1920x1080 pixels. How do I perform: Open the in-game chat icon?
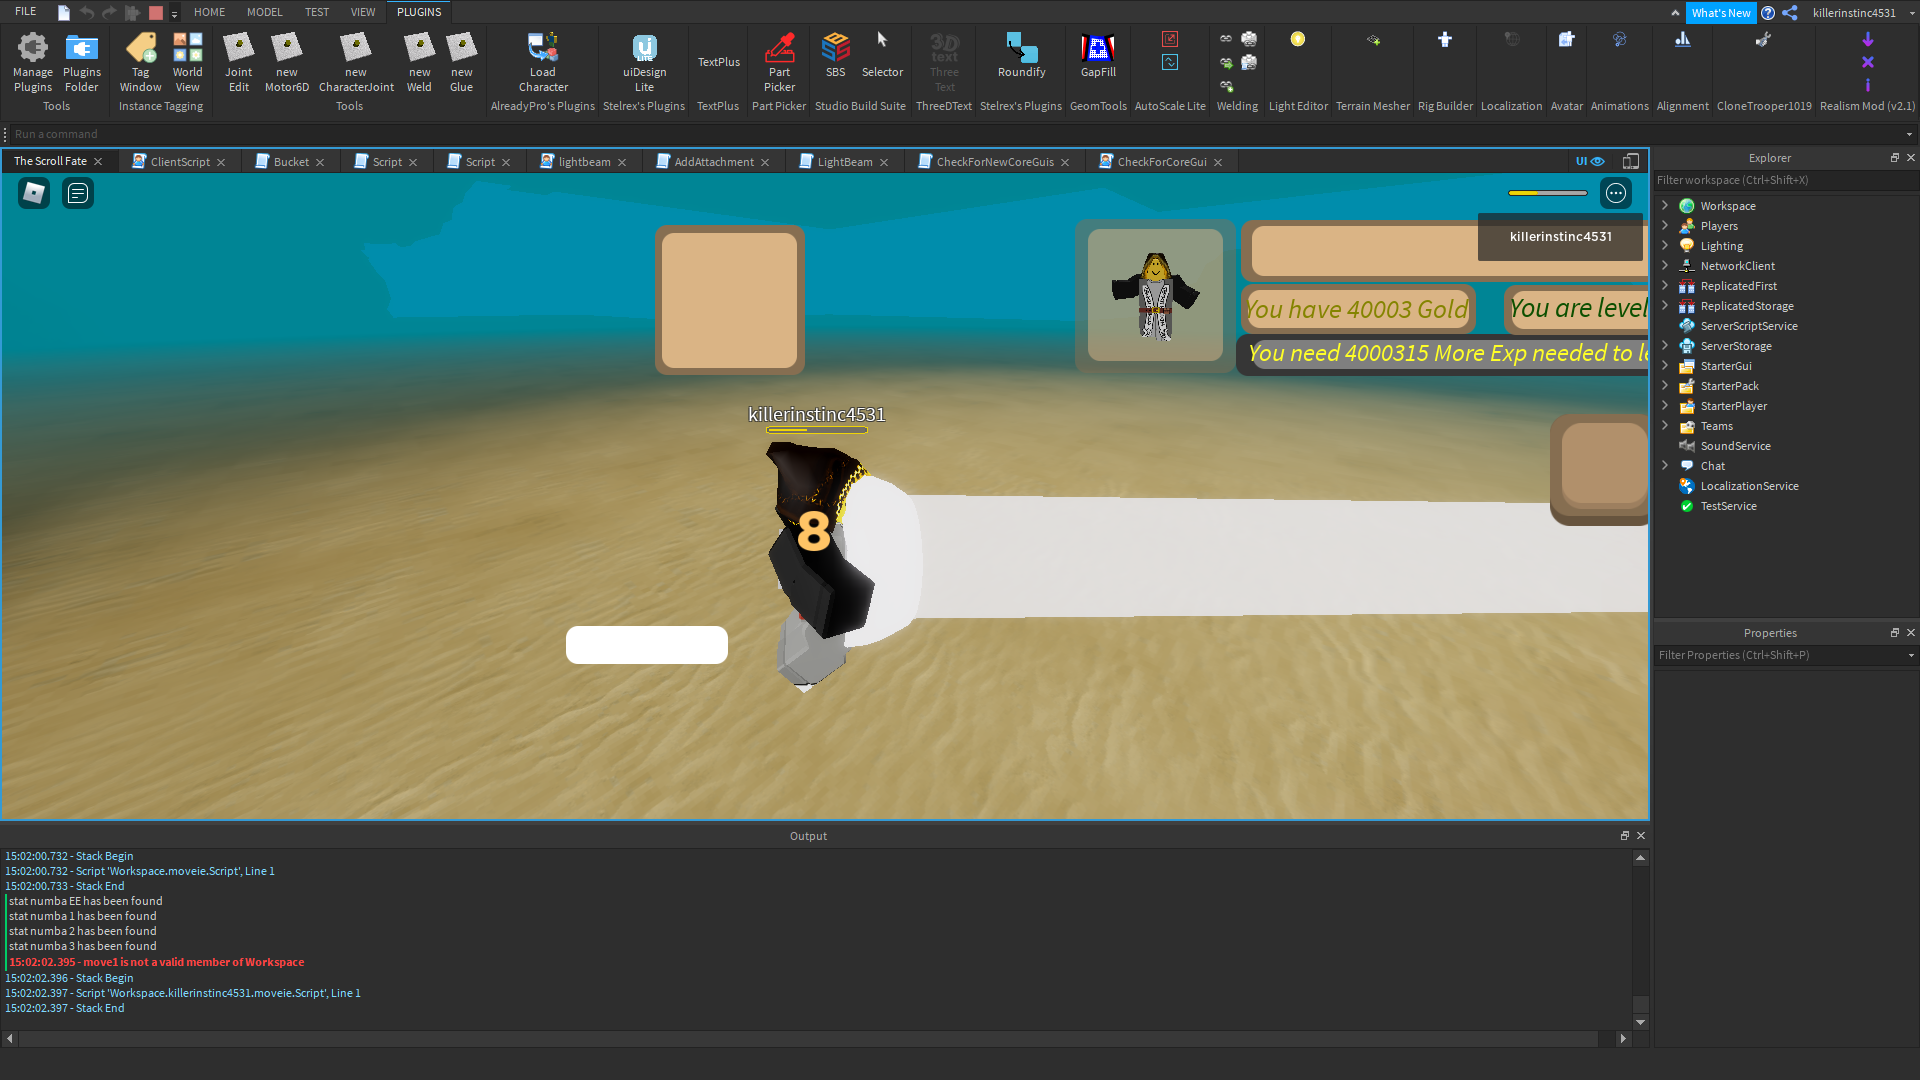coord(78,193)
